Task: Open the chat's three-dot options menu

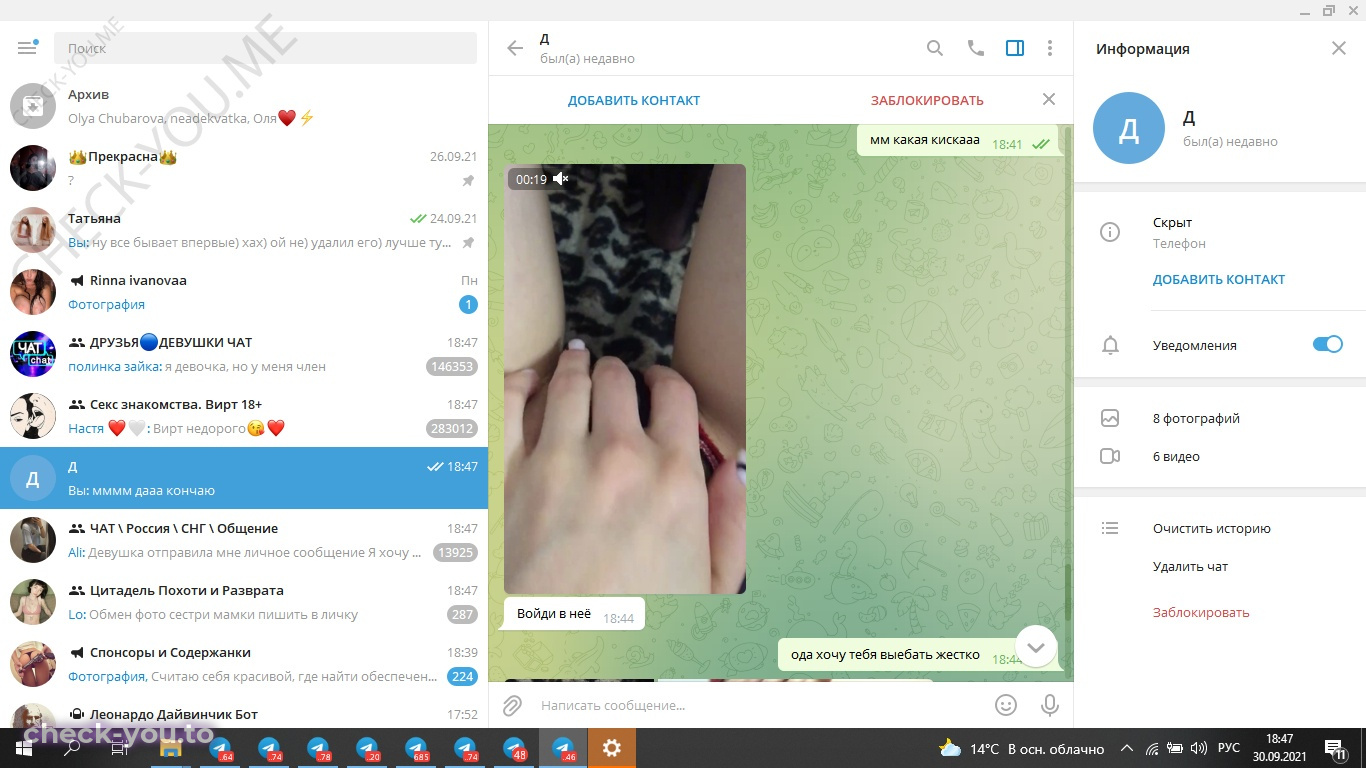Action: coord(1050,48)
